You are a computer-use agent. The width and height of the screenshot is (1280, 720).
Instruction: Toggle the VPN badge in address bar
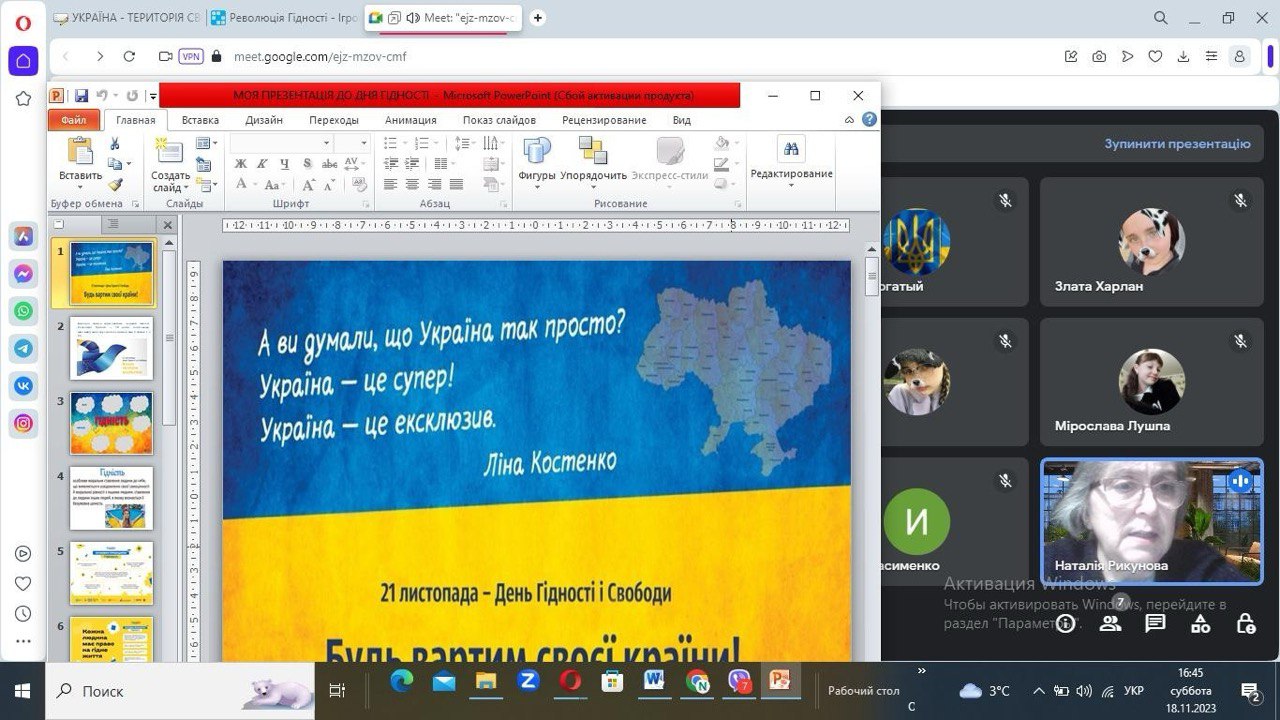tap(190, 57)
